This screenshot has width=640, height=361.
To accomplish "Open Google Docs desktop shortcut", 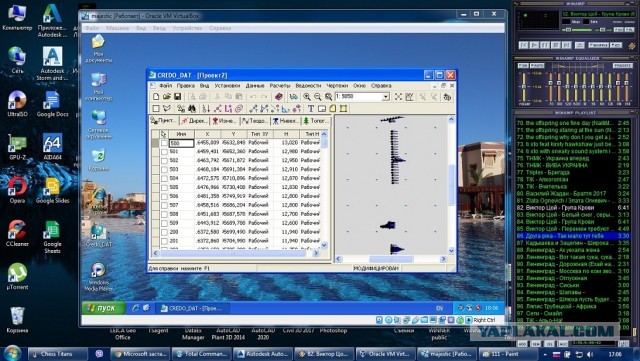I will click(52, 104).
